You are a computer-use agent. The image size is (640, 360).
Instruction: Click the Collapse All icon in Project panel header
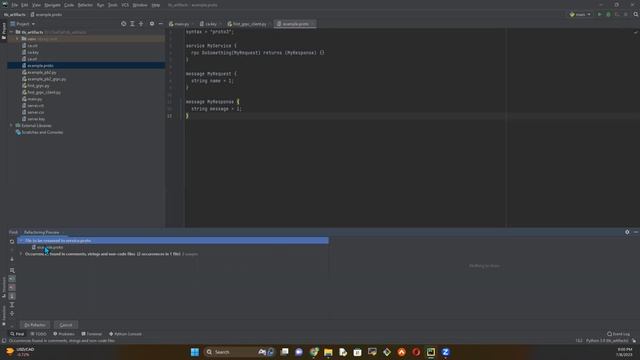141,24
